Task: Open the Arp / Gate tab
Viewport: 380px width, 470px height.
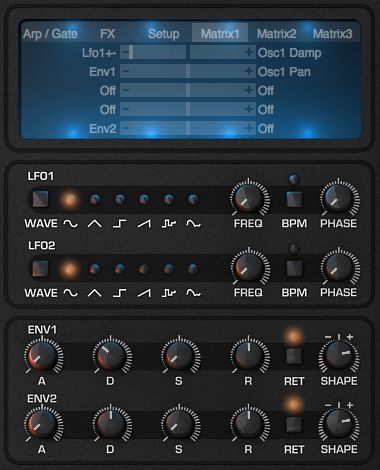Action: (50, 34)
